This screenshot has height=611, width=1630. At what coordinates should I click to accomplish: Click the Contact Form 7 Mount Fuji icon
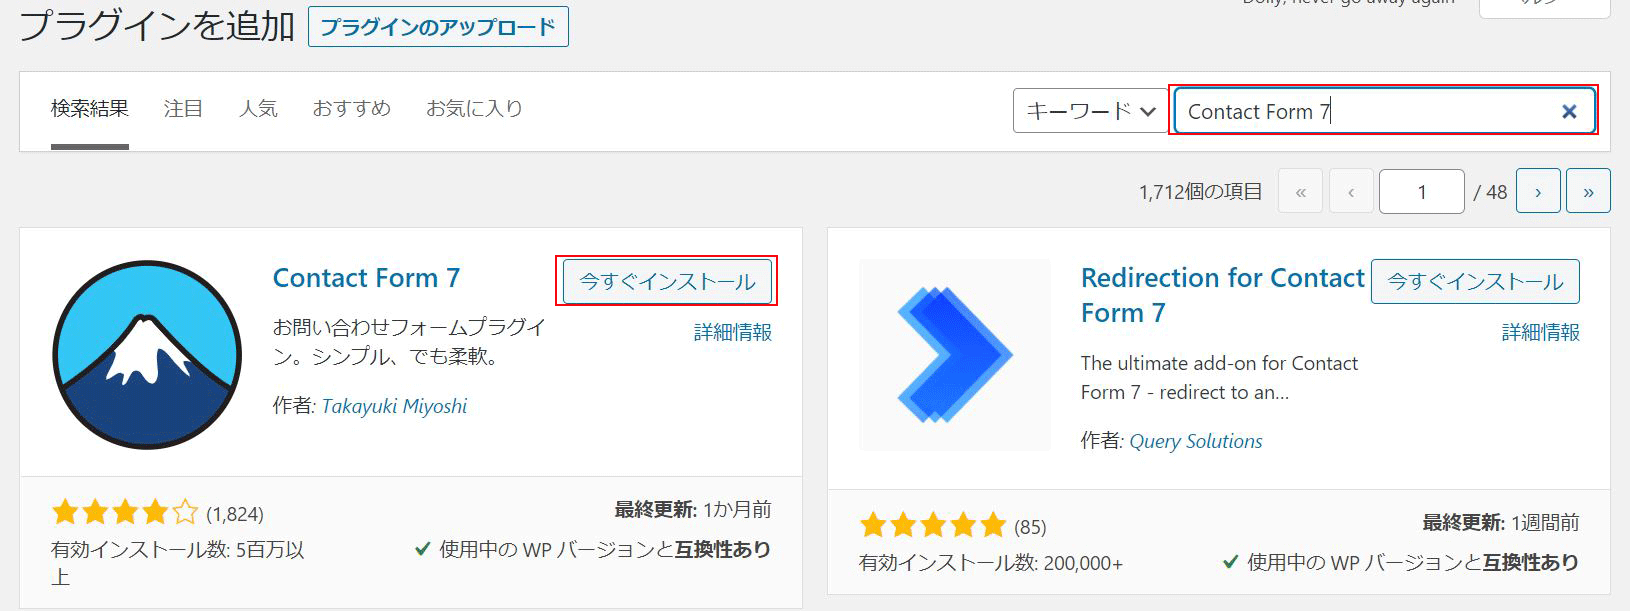[146, 354]
